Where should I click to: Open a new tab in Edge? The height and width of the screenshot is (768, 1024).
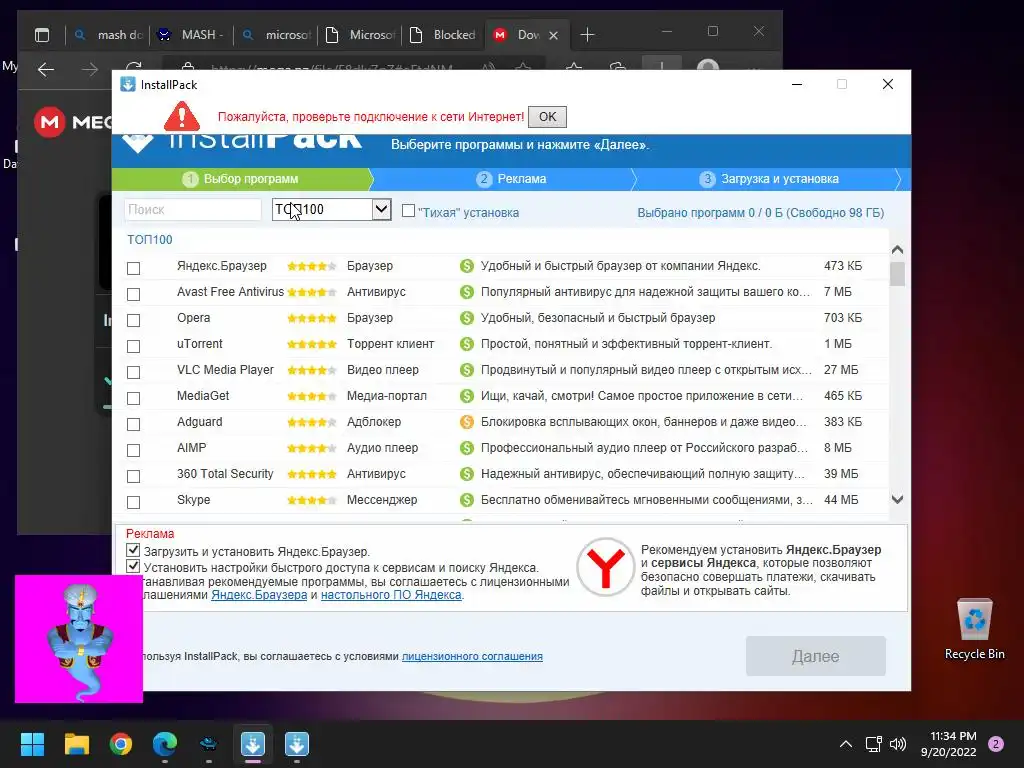[587, 35]
